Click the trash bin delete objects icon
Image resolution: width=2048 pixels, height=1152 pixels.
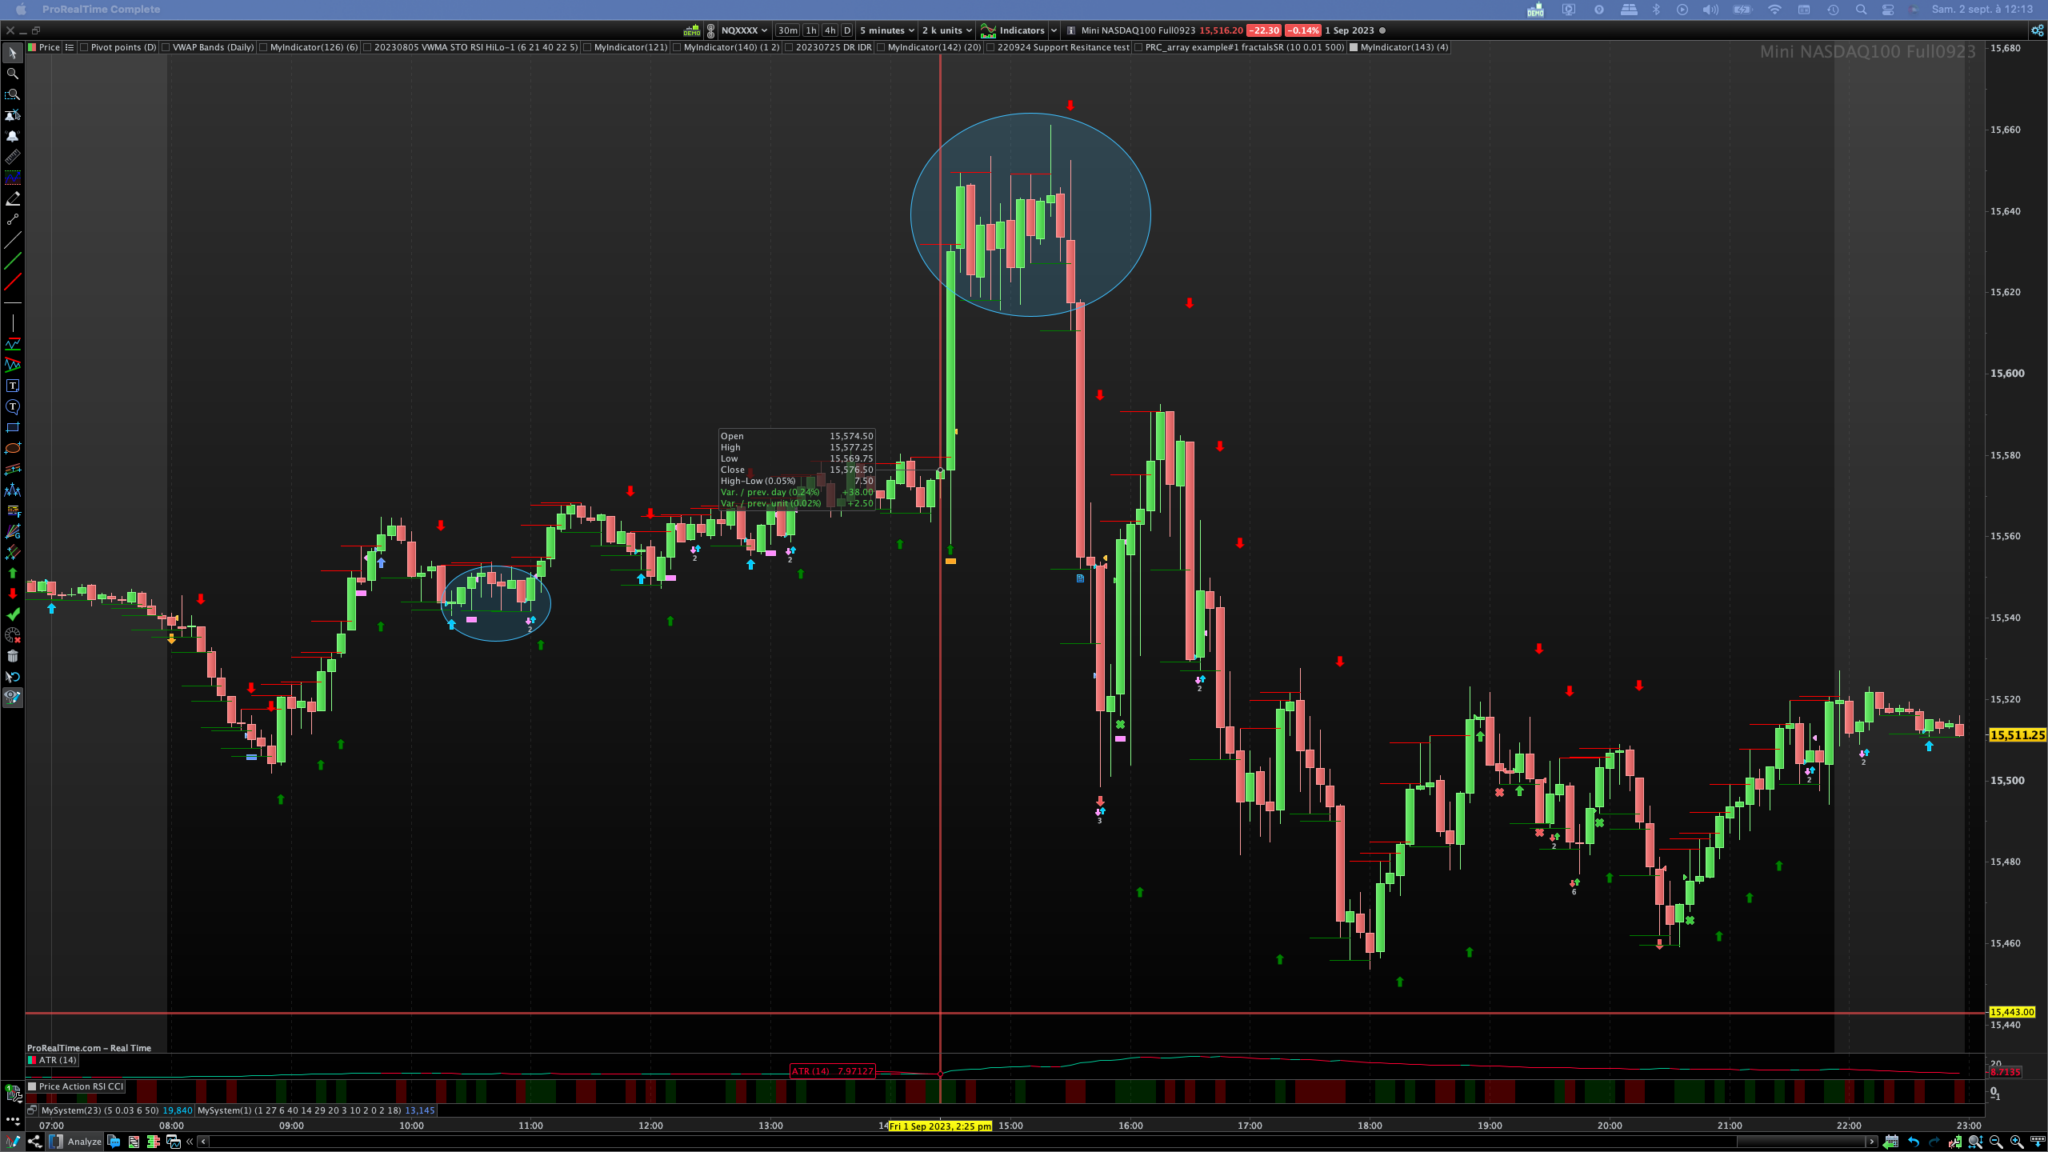pos(12,656)
